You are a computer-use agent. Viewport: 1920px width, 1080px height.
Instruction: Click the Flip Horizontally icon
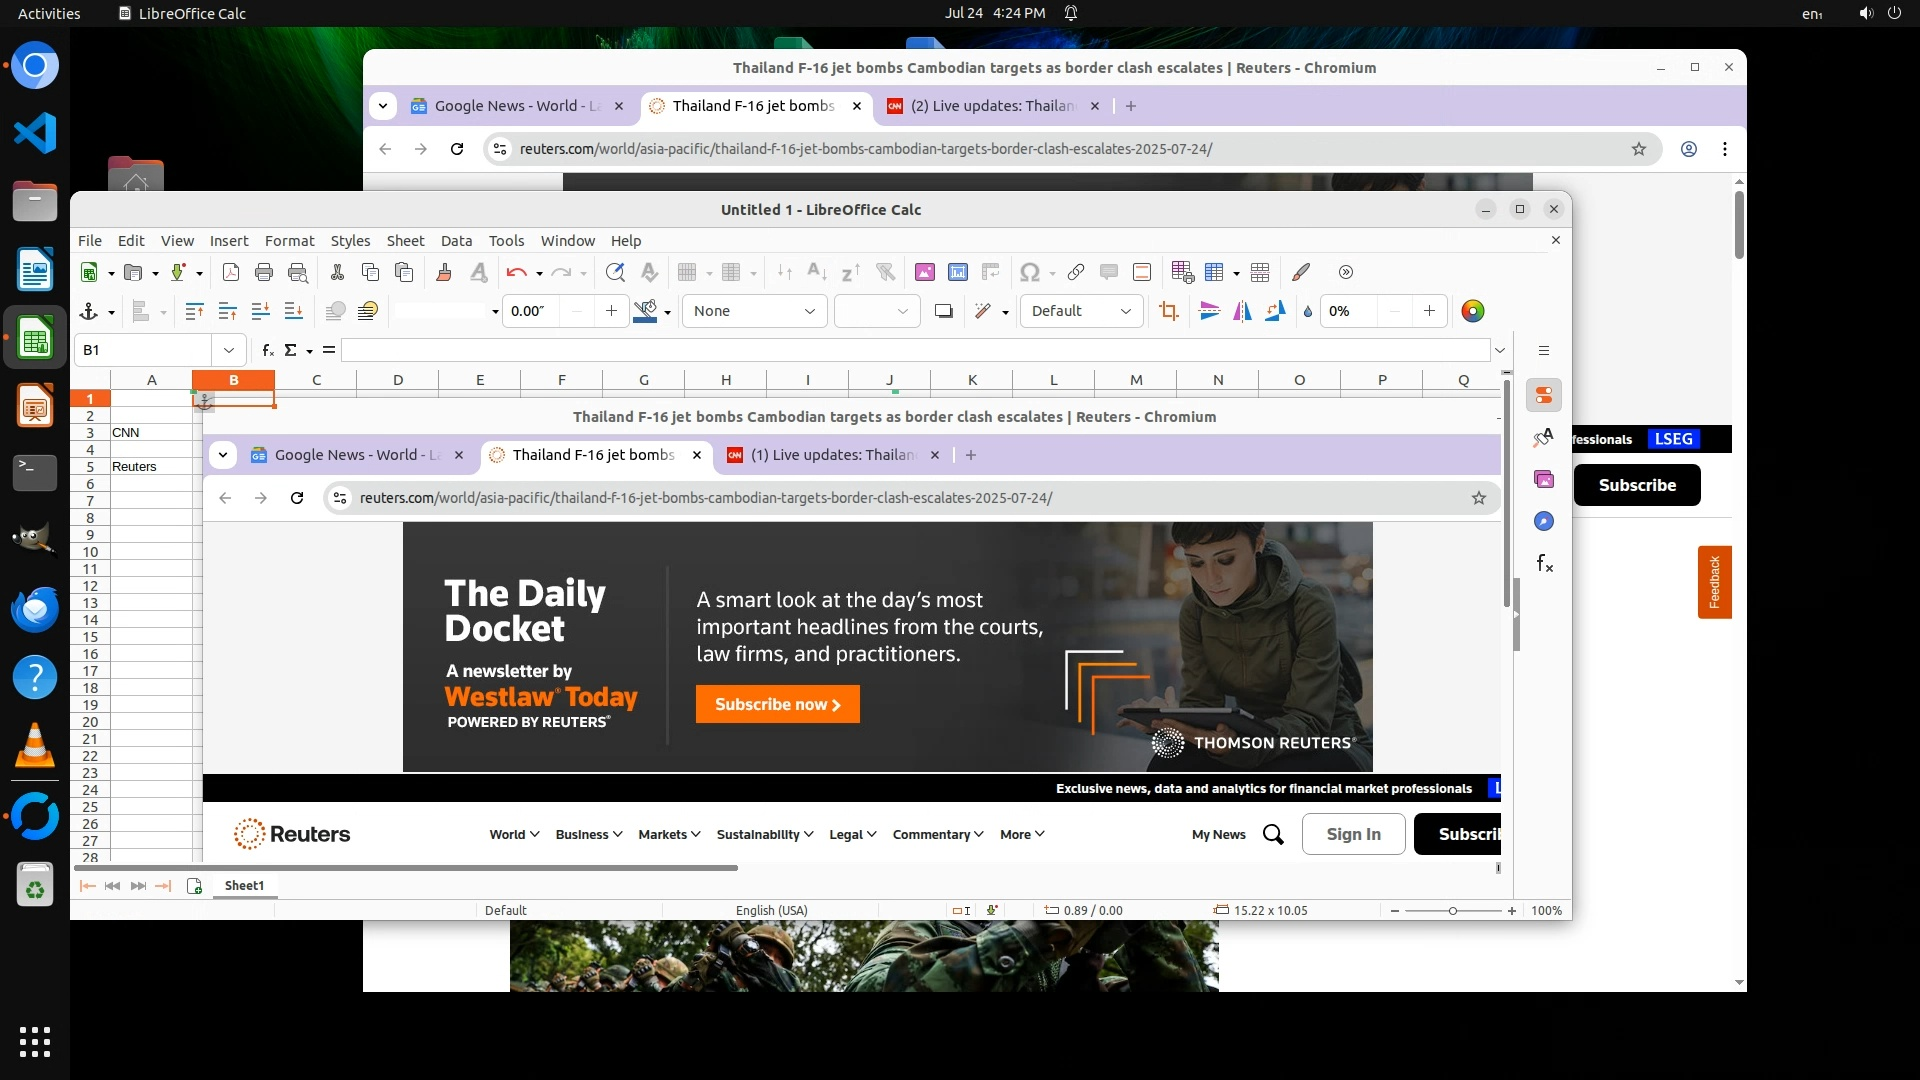[1242, 311]
